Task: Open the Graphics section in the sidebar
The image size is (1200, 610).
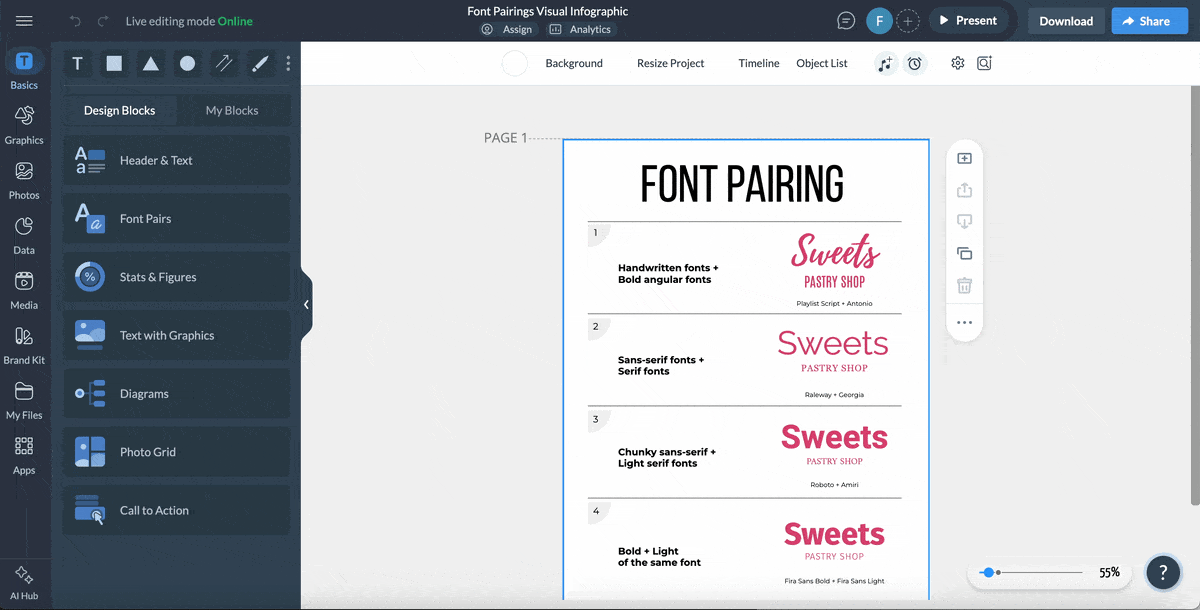Action: click(x=24, y=124)
